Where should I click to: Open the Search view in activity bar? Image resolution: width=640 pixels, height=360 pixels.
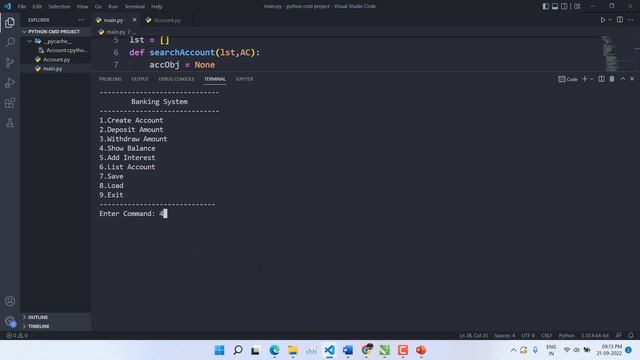(10, 42)
